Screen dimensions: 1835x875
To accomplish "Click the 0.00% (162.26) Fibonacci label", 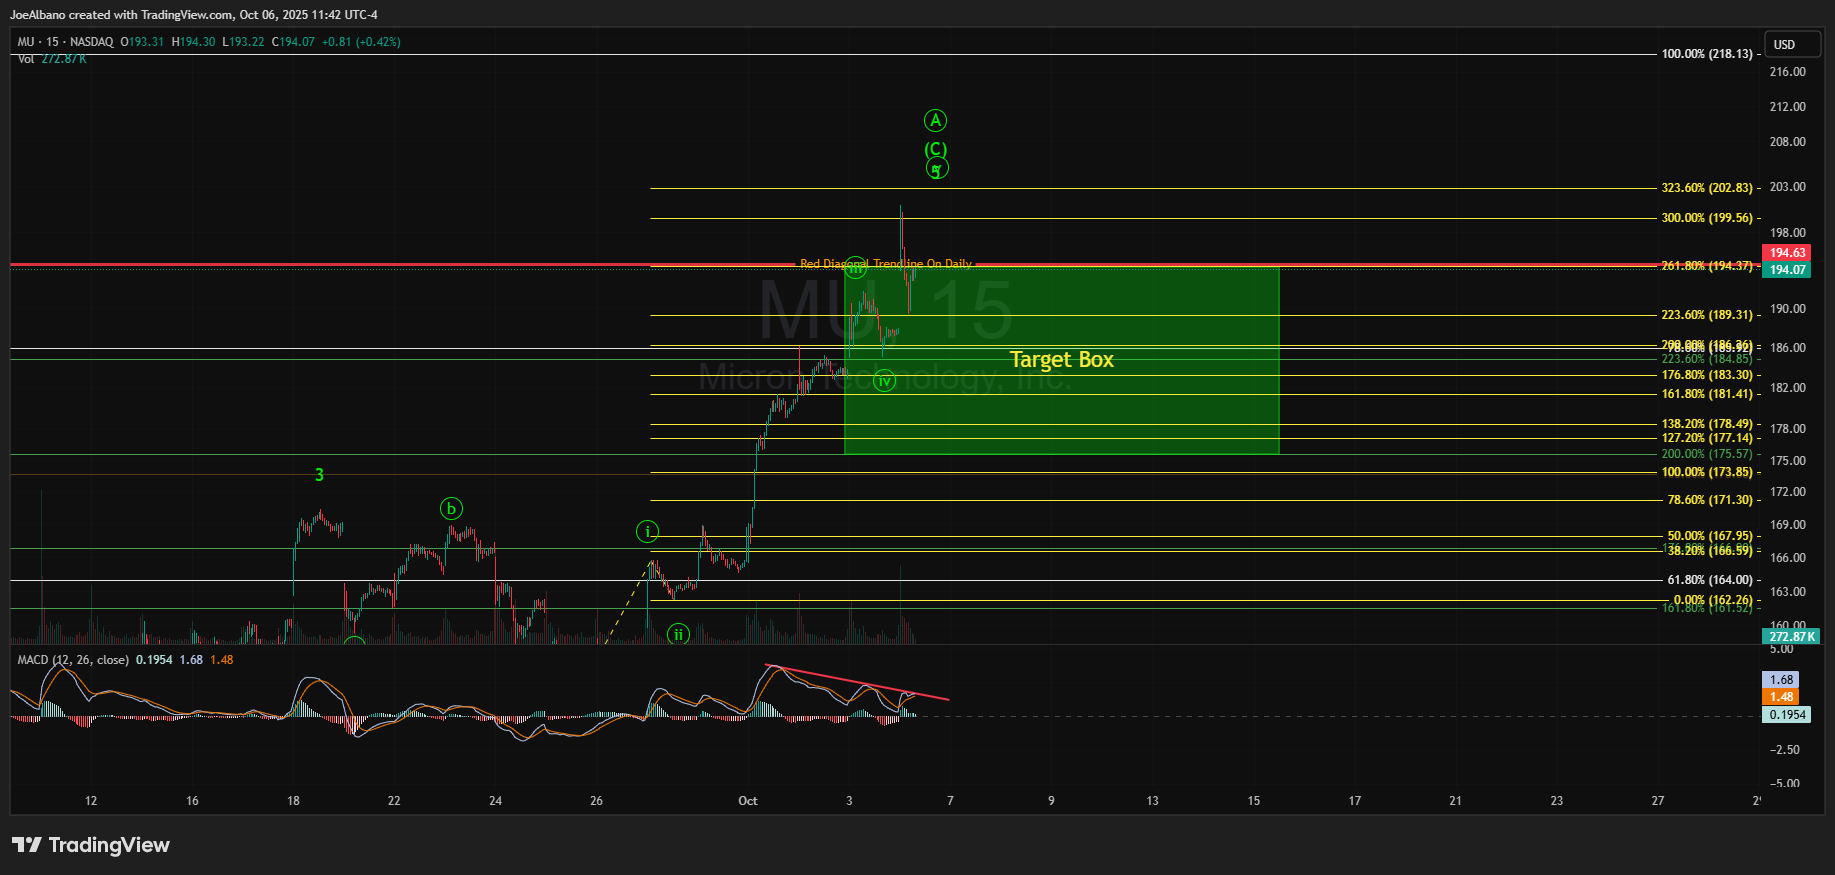I will [x=1713, y=601].
